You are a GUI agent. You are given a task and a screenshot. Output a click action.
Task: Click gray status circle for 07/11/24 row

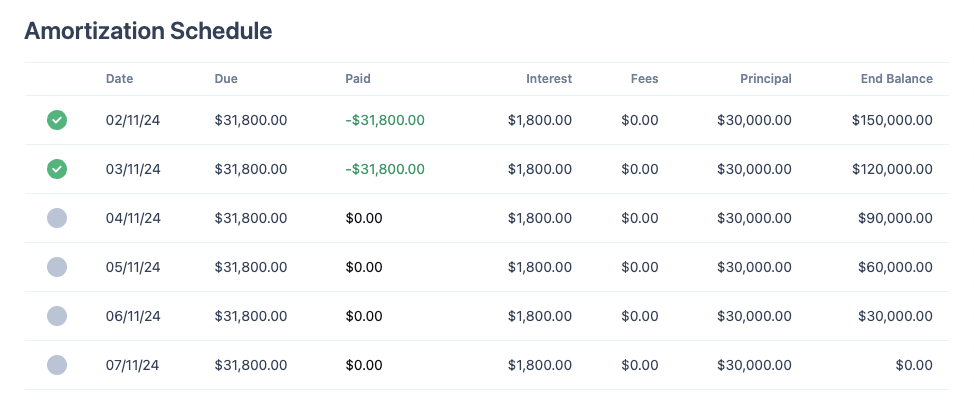click(x=57, y=365)
